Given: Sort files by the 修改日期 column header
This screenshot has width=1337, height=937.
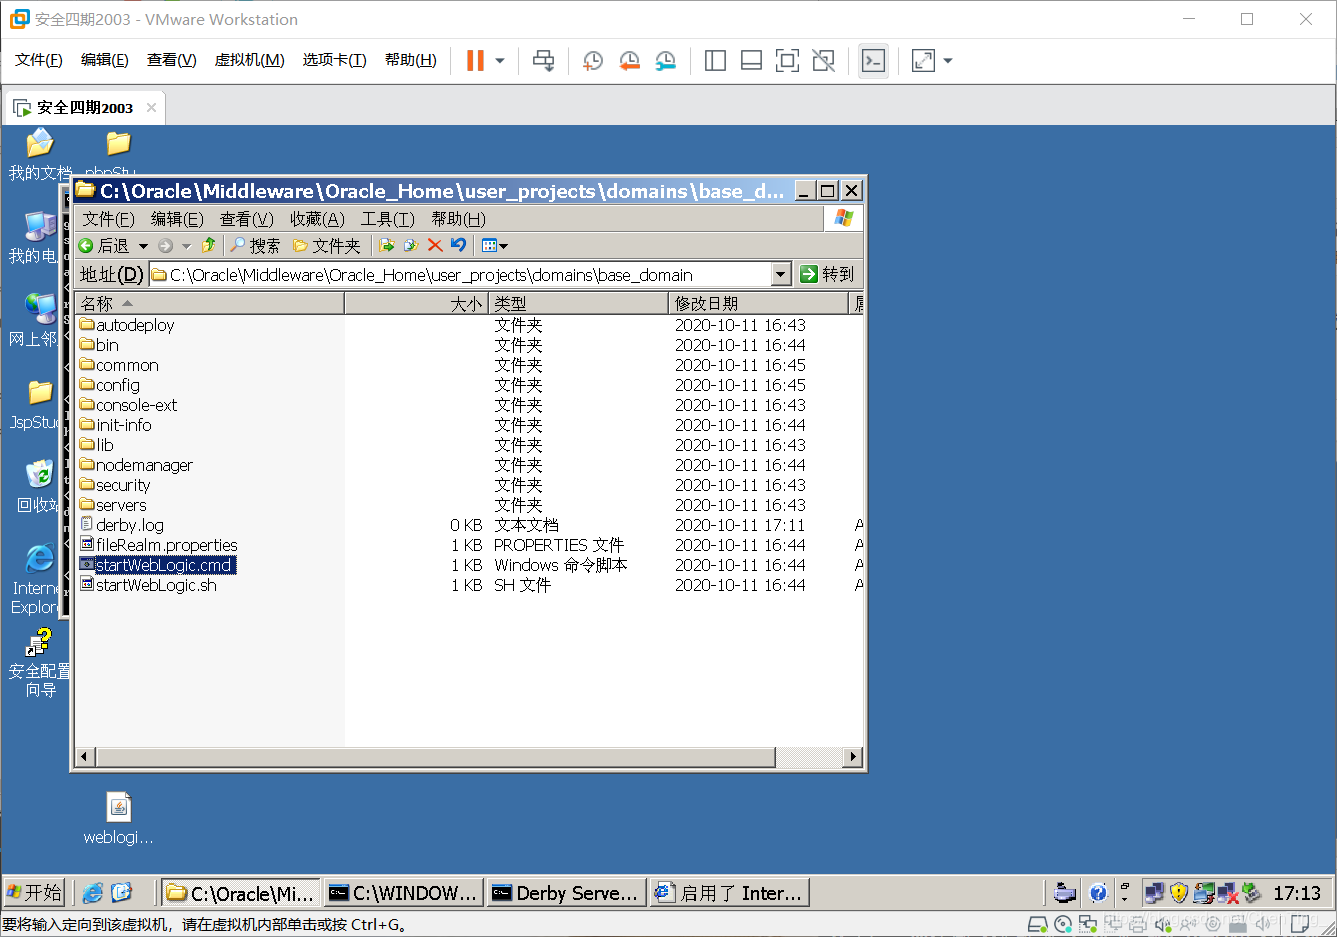Looking at the screenshot, I should [x=757, y=303].
